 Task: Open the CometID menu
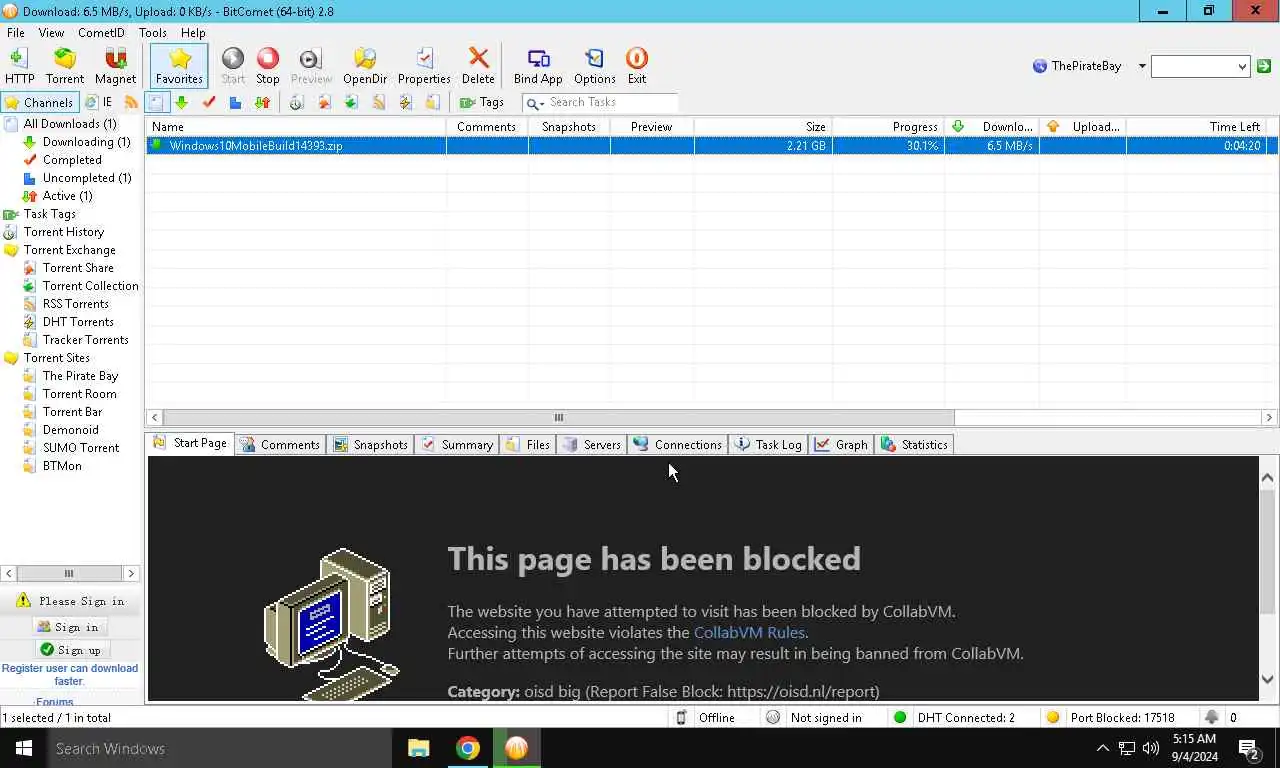[x=101, y=32]
